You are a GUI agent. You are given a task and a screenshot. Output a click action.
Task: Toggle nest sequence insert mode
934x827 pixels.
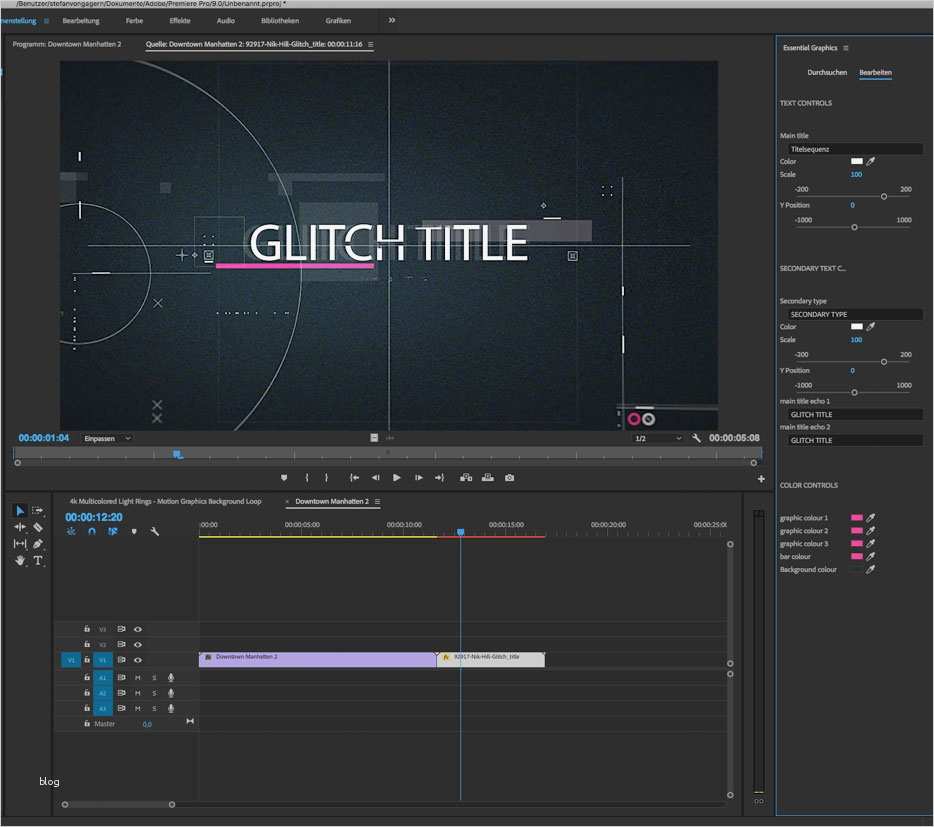click(x=71, y=531)
